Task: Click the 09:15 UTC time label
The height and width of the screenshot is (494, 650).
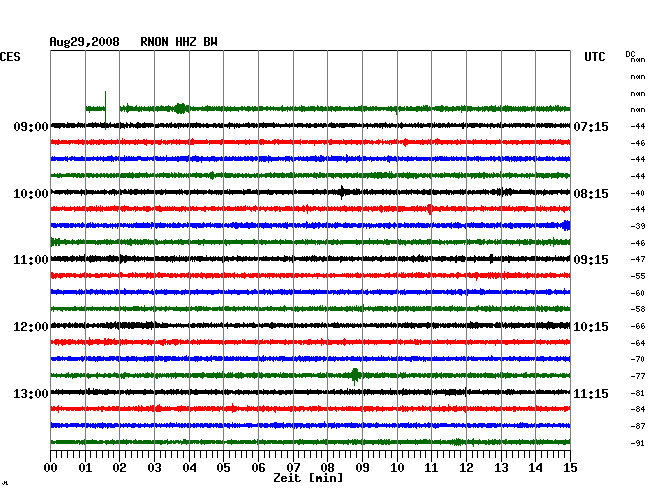Action: (x=591, y=260)
